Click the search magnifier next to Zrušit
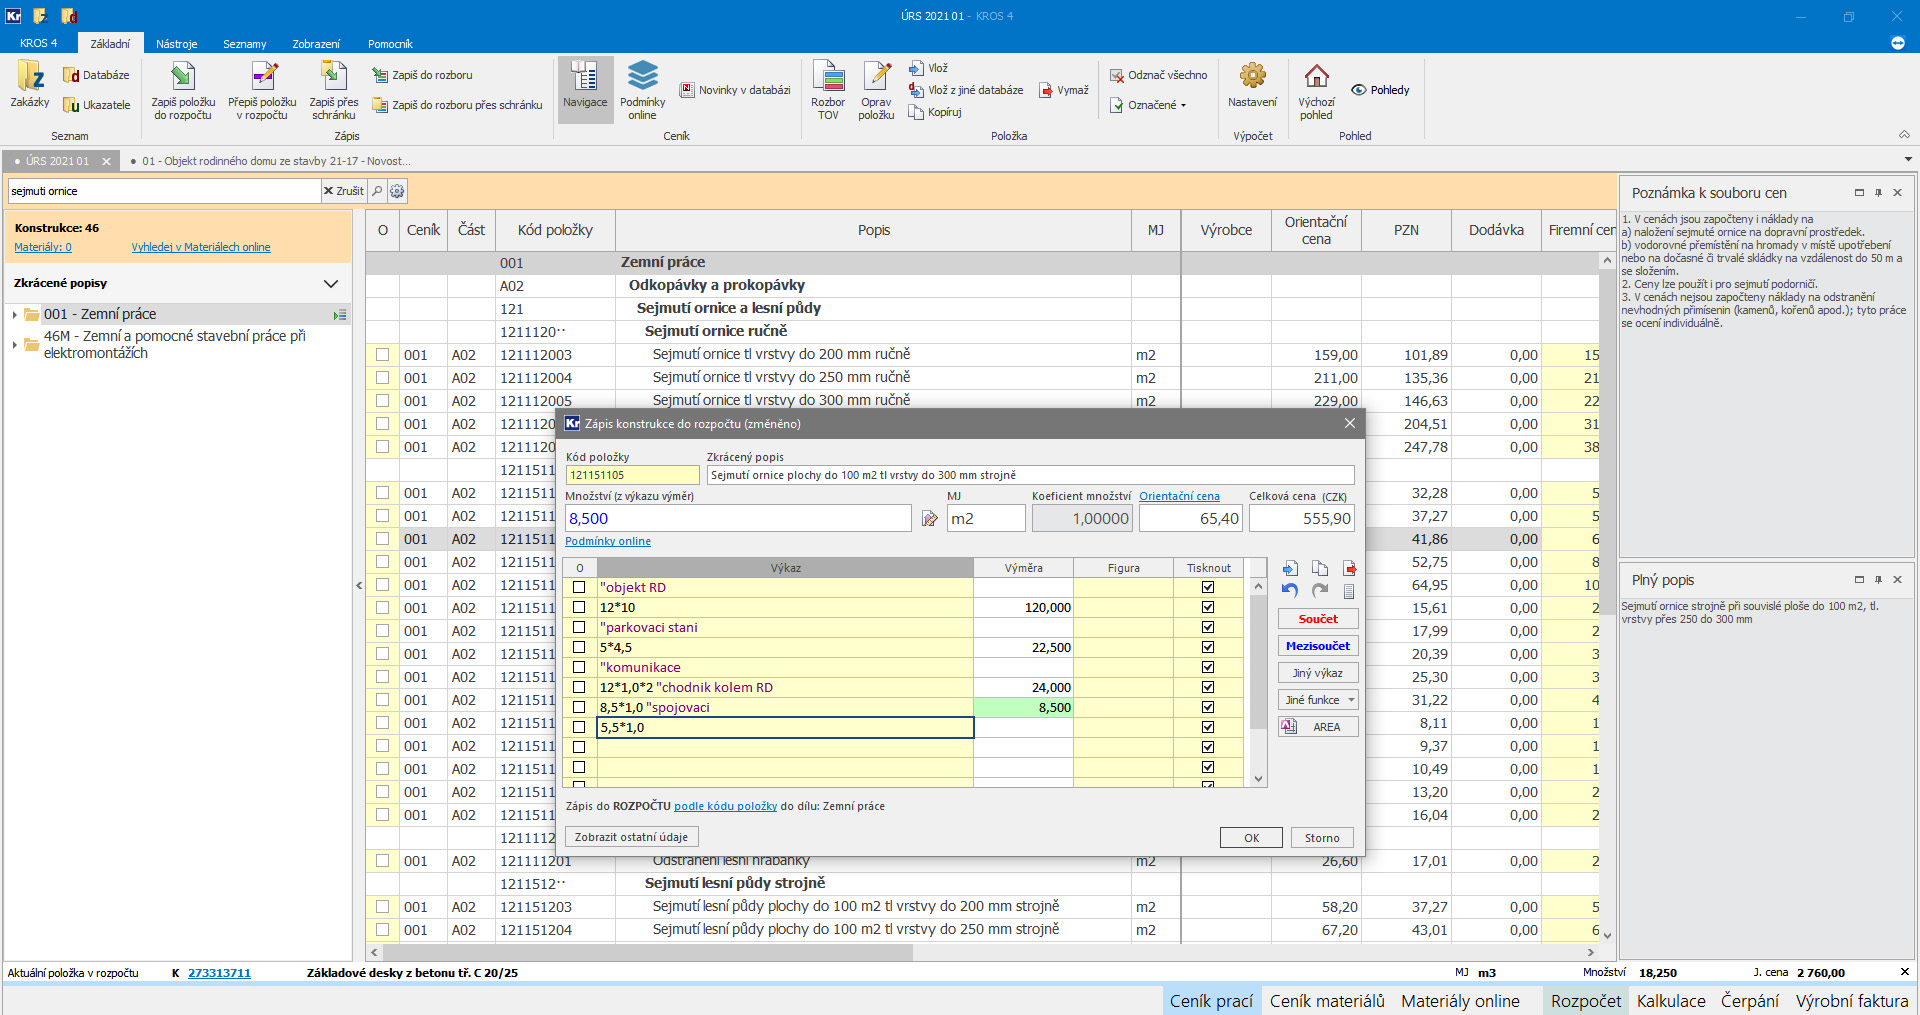Viewport: 1920px width, 1015px height. (x=377, y=191)
